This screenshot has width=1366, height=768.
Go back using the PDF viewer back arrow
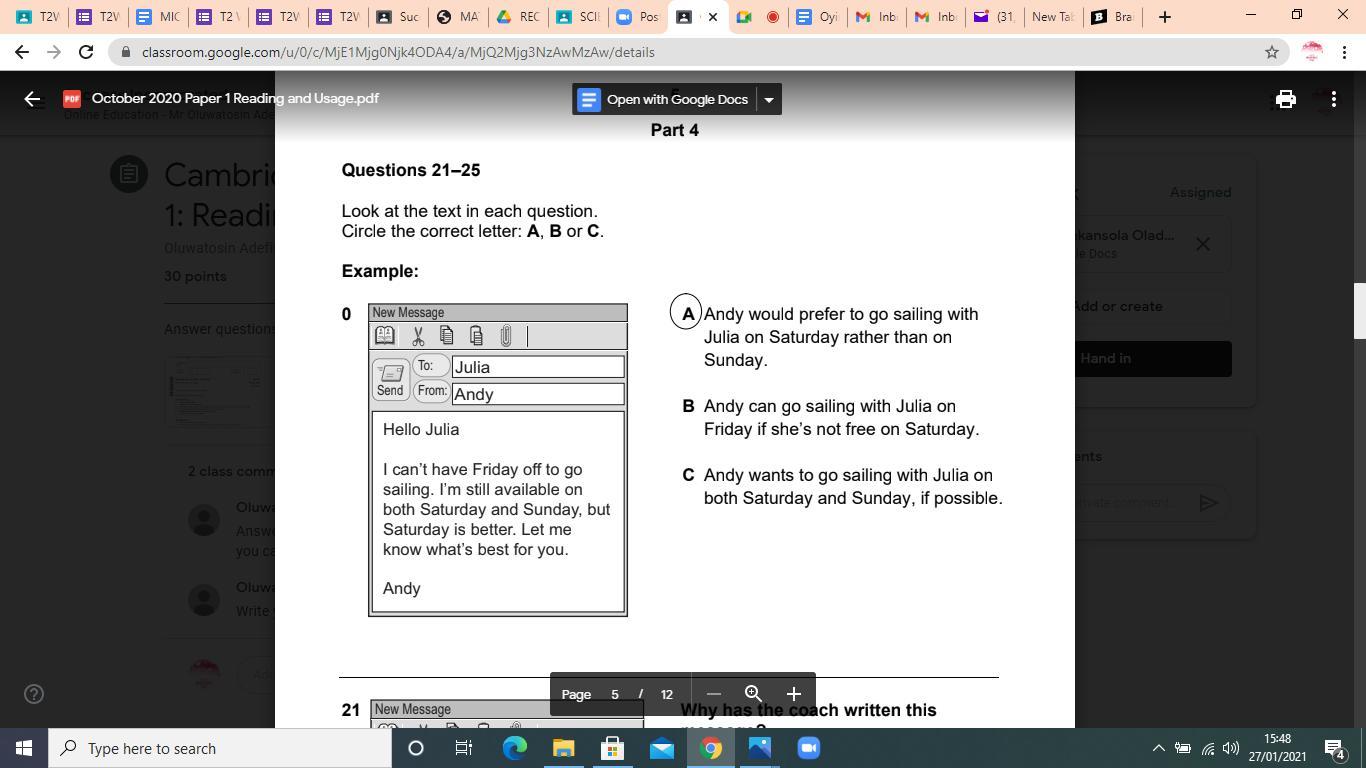click(32, 98)
